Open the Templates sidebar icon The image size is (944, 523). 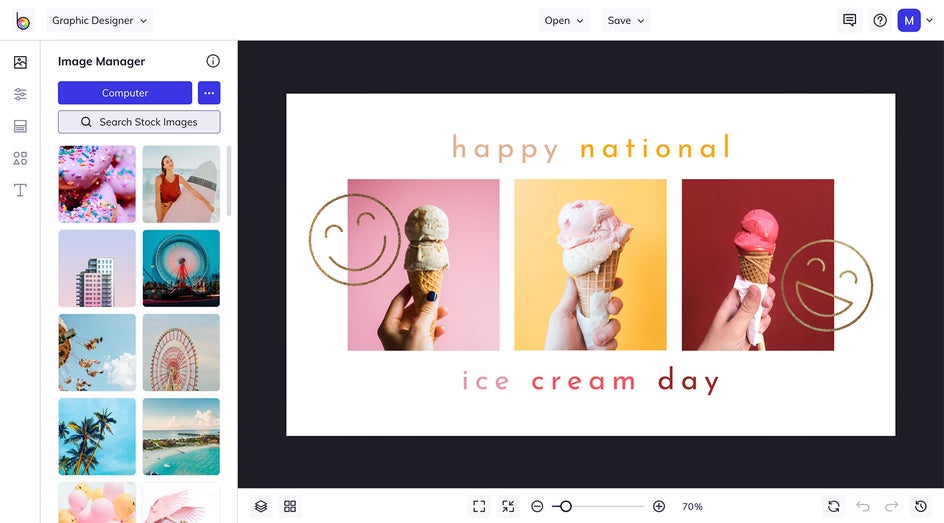click(x=20, y=126)
